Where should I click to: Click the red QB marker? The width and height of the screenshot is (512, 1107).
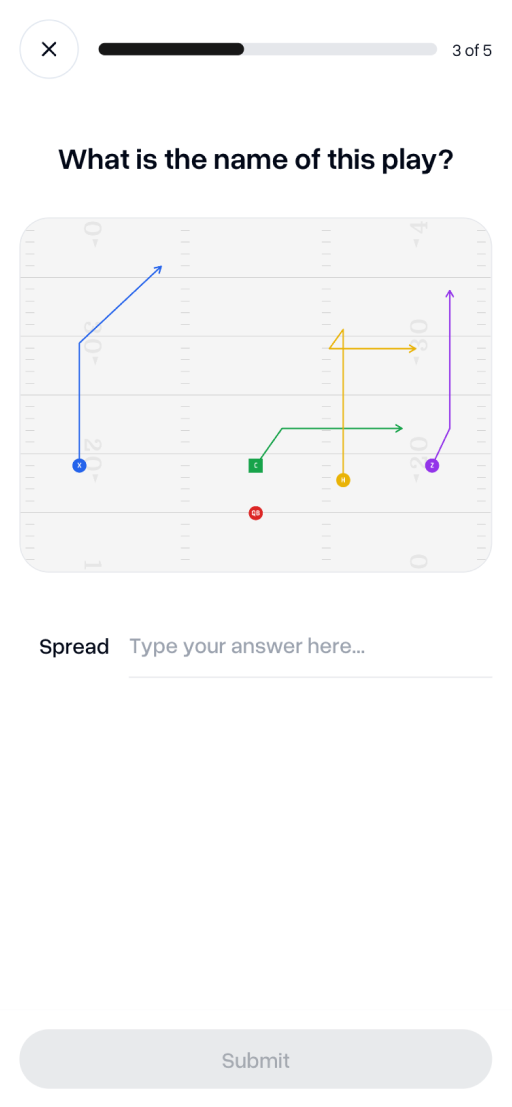(256, 513)
